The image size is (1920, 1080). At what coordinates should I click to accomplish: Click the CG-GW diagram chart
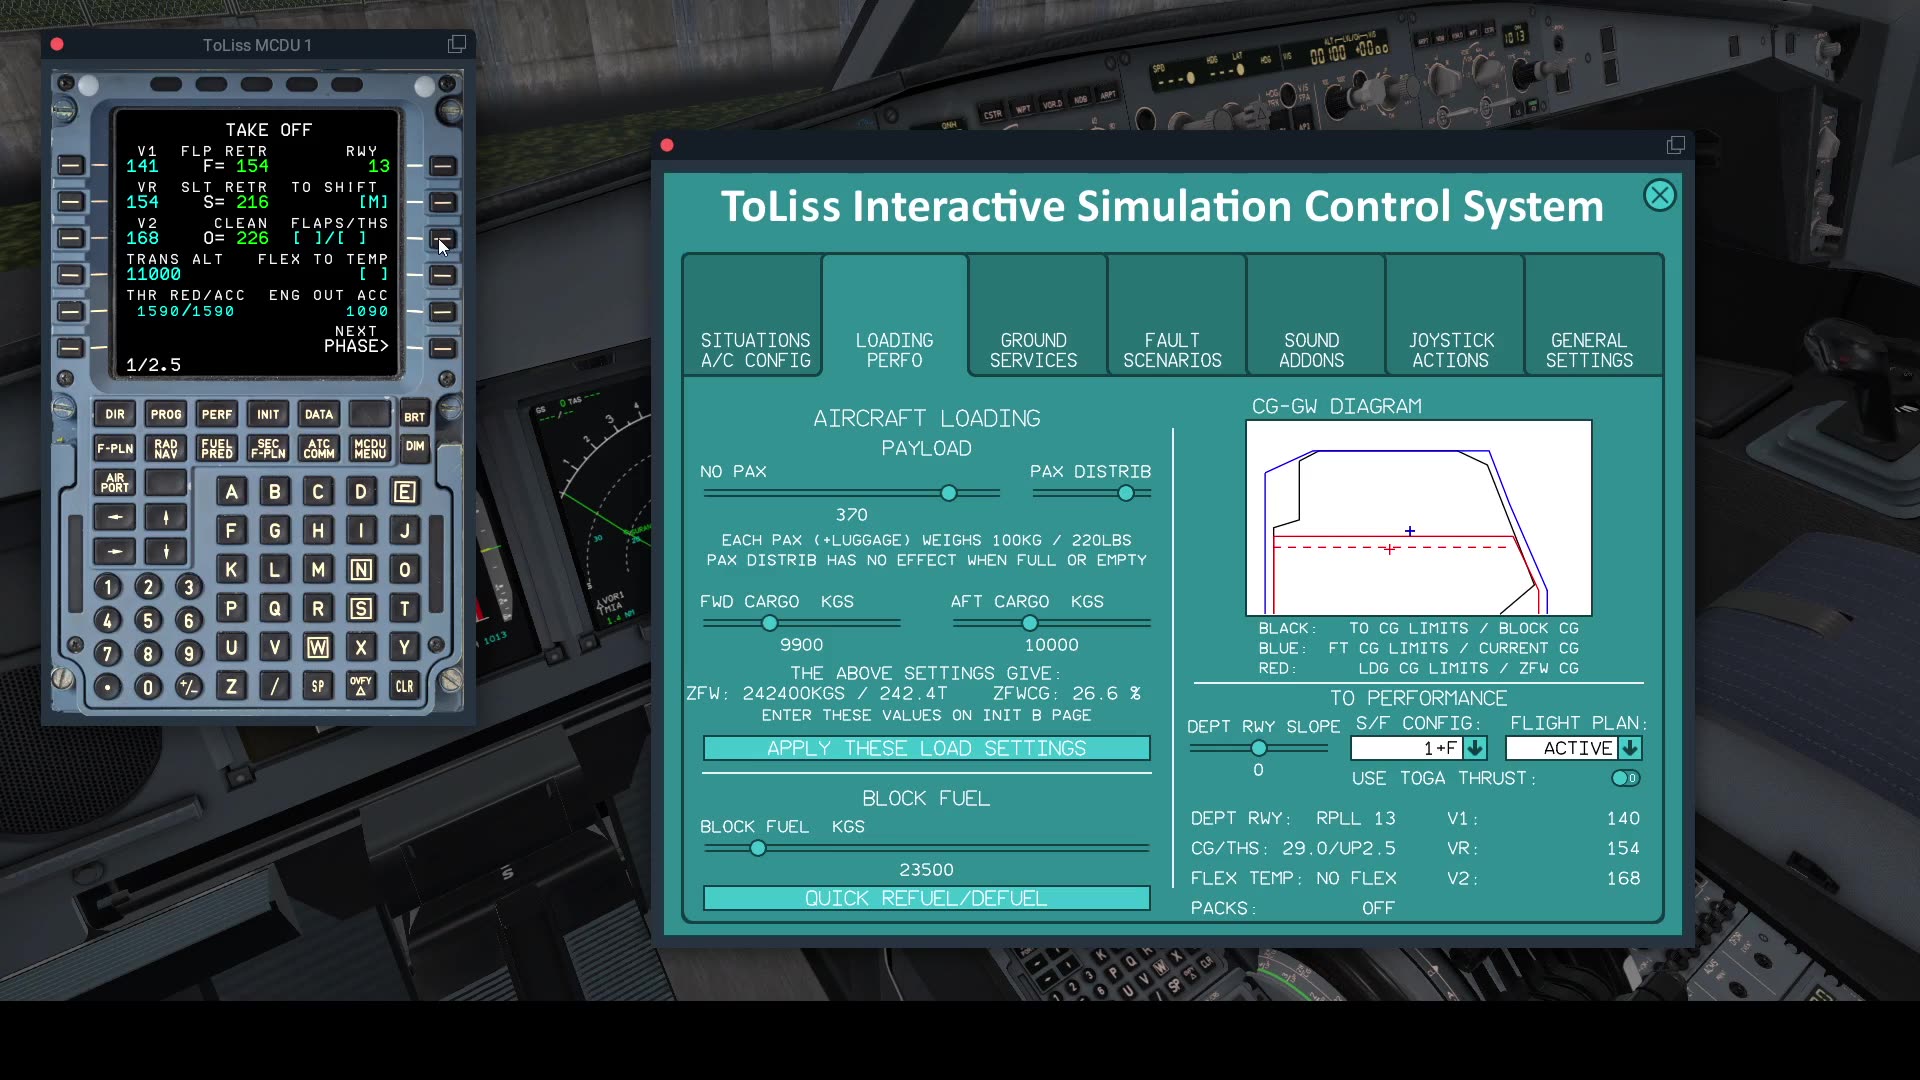pos(1418,517)
